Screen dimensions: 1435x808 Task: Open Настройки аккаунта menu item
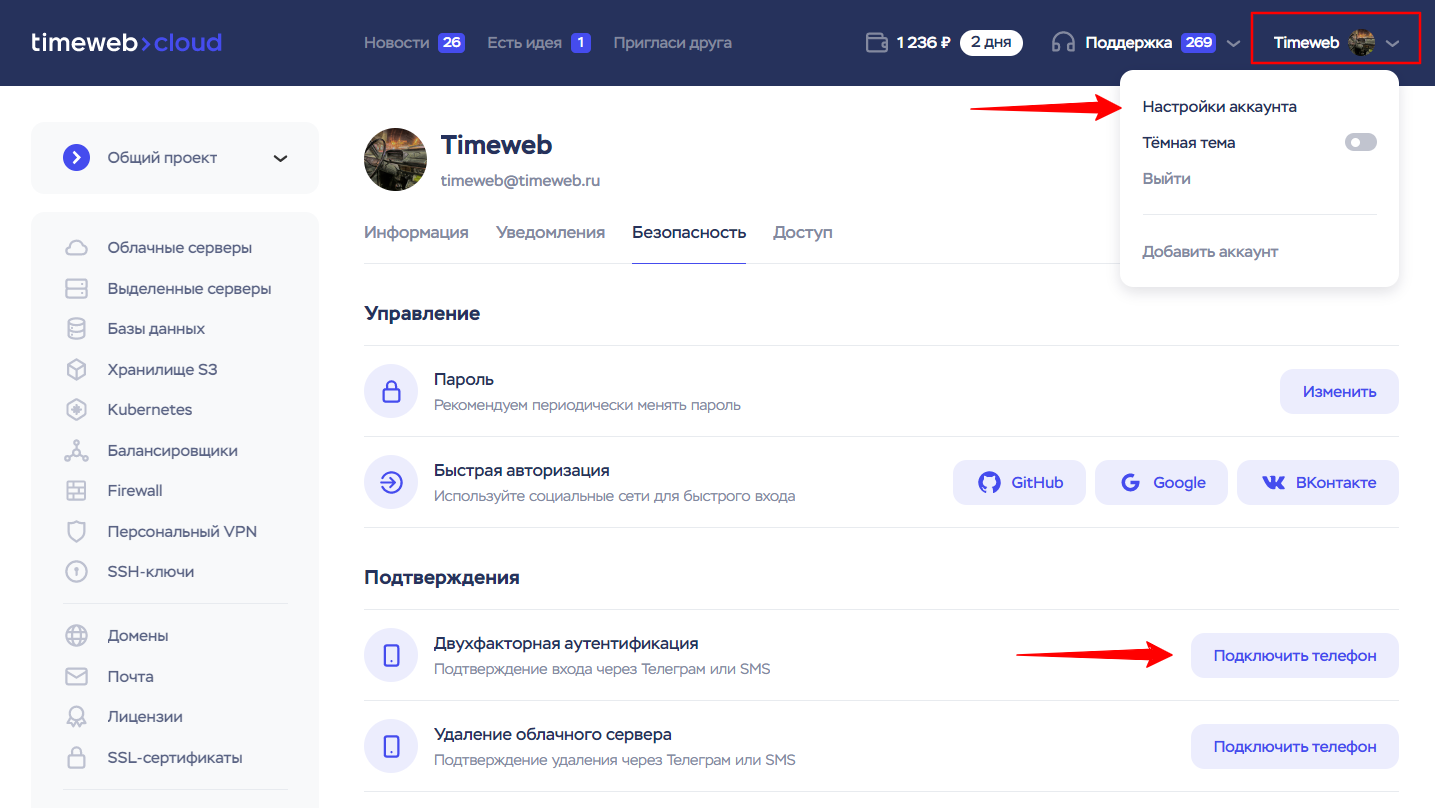(x=1219, y=107)
